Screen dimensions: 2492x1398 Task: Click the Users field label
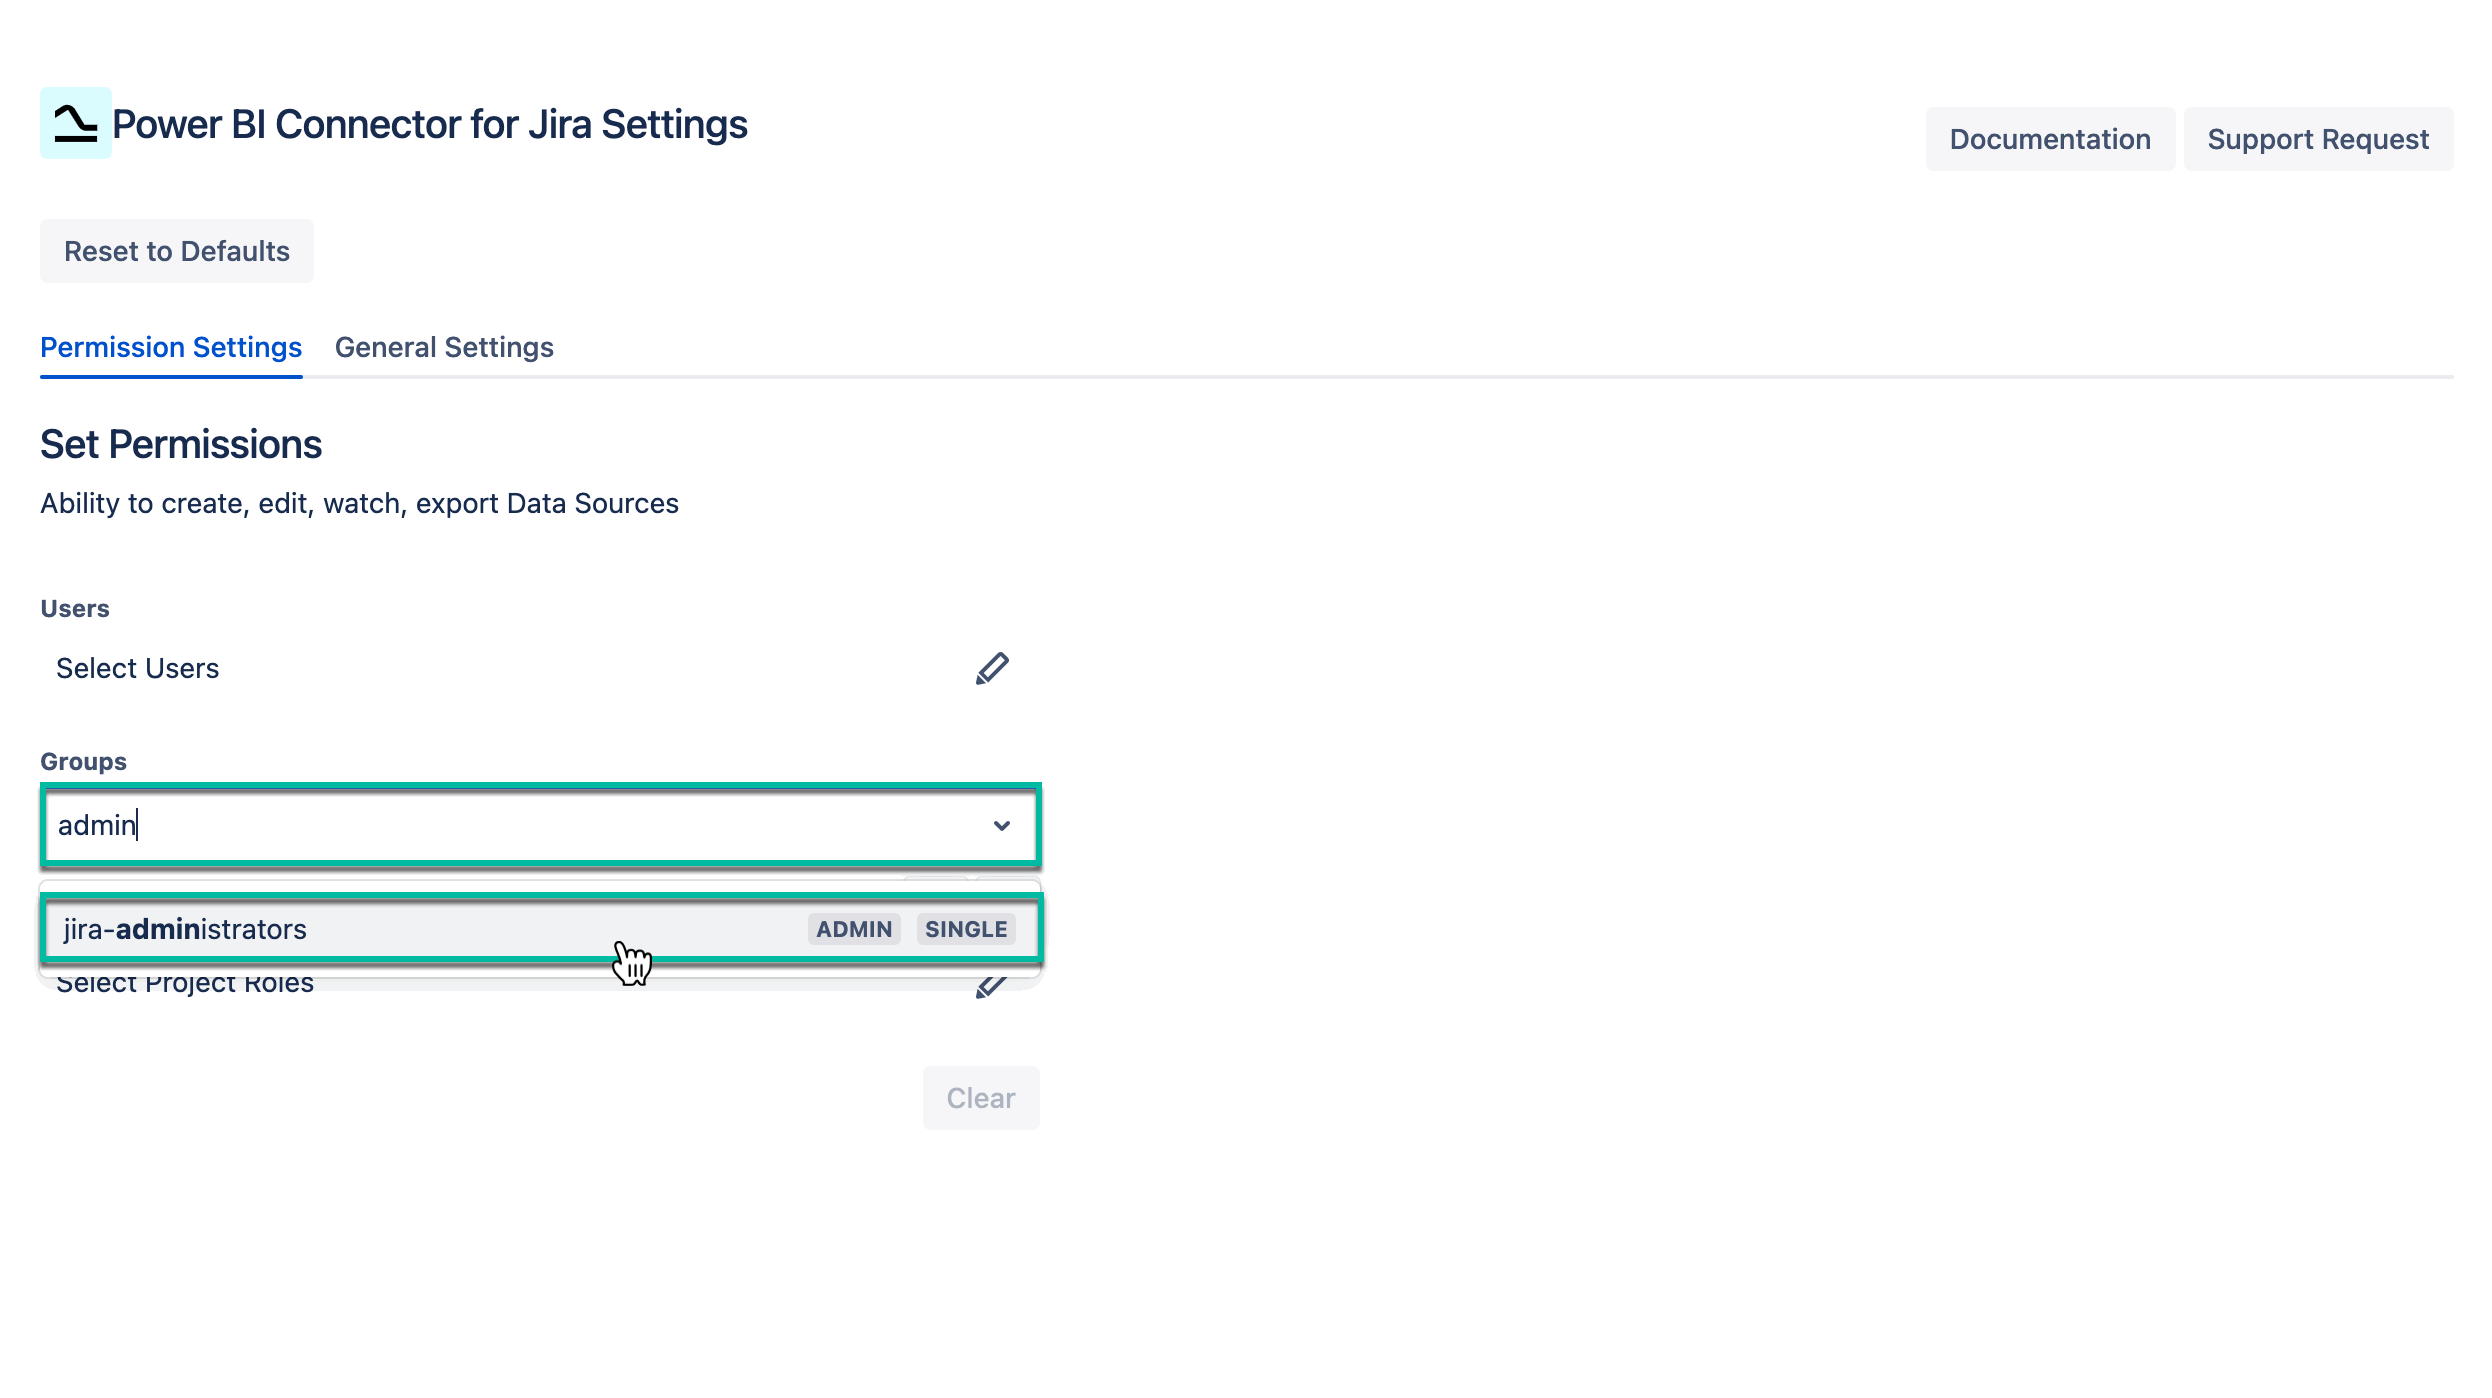75,608
